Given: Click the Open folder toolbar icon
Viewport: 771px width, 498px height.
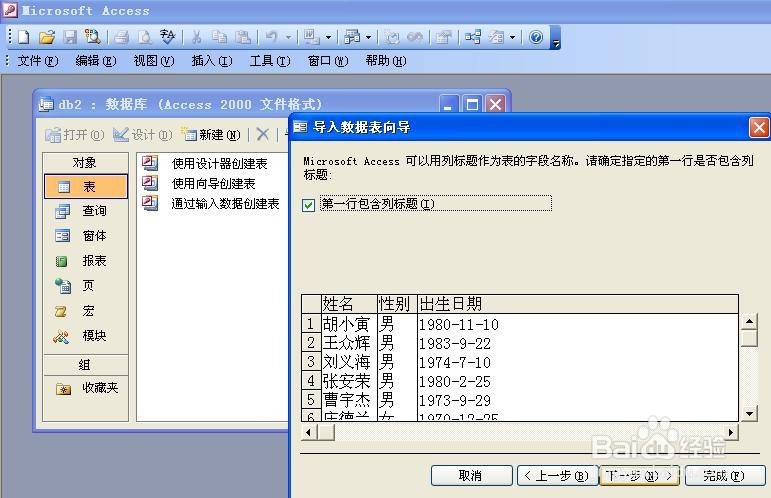Looking at the screenshot, I should tap(47, 37).
